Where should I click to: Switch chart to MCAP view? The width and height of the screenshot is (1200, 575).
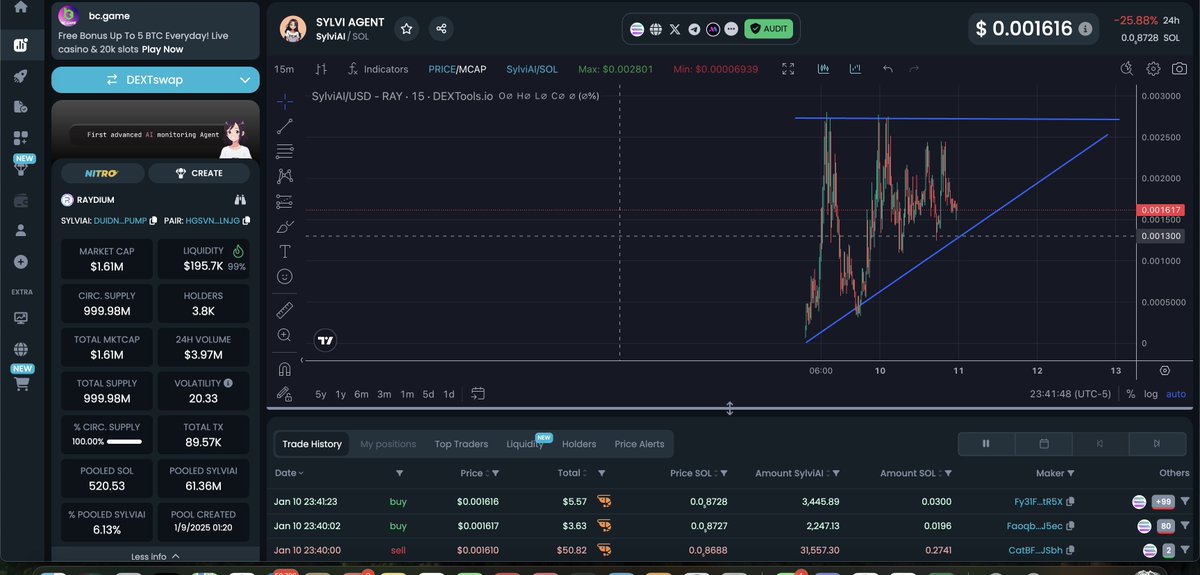click(x=473, y=69)
